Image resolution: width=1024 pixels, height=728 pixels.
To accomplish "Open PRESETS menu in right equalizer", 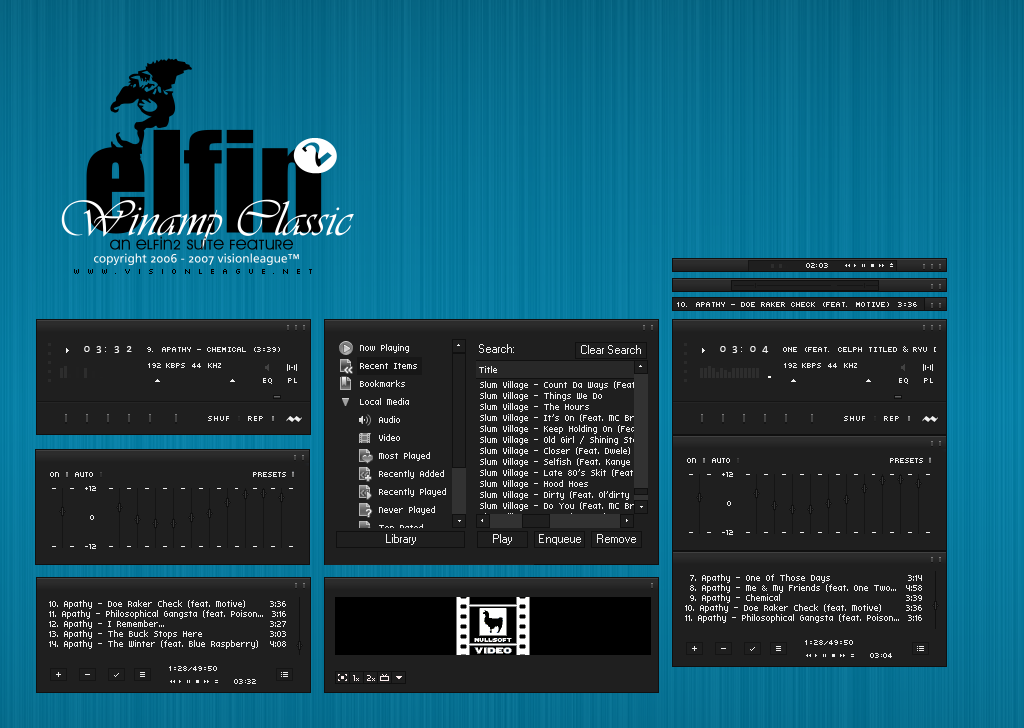I will [906, 461].
